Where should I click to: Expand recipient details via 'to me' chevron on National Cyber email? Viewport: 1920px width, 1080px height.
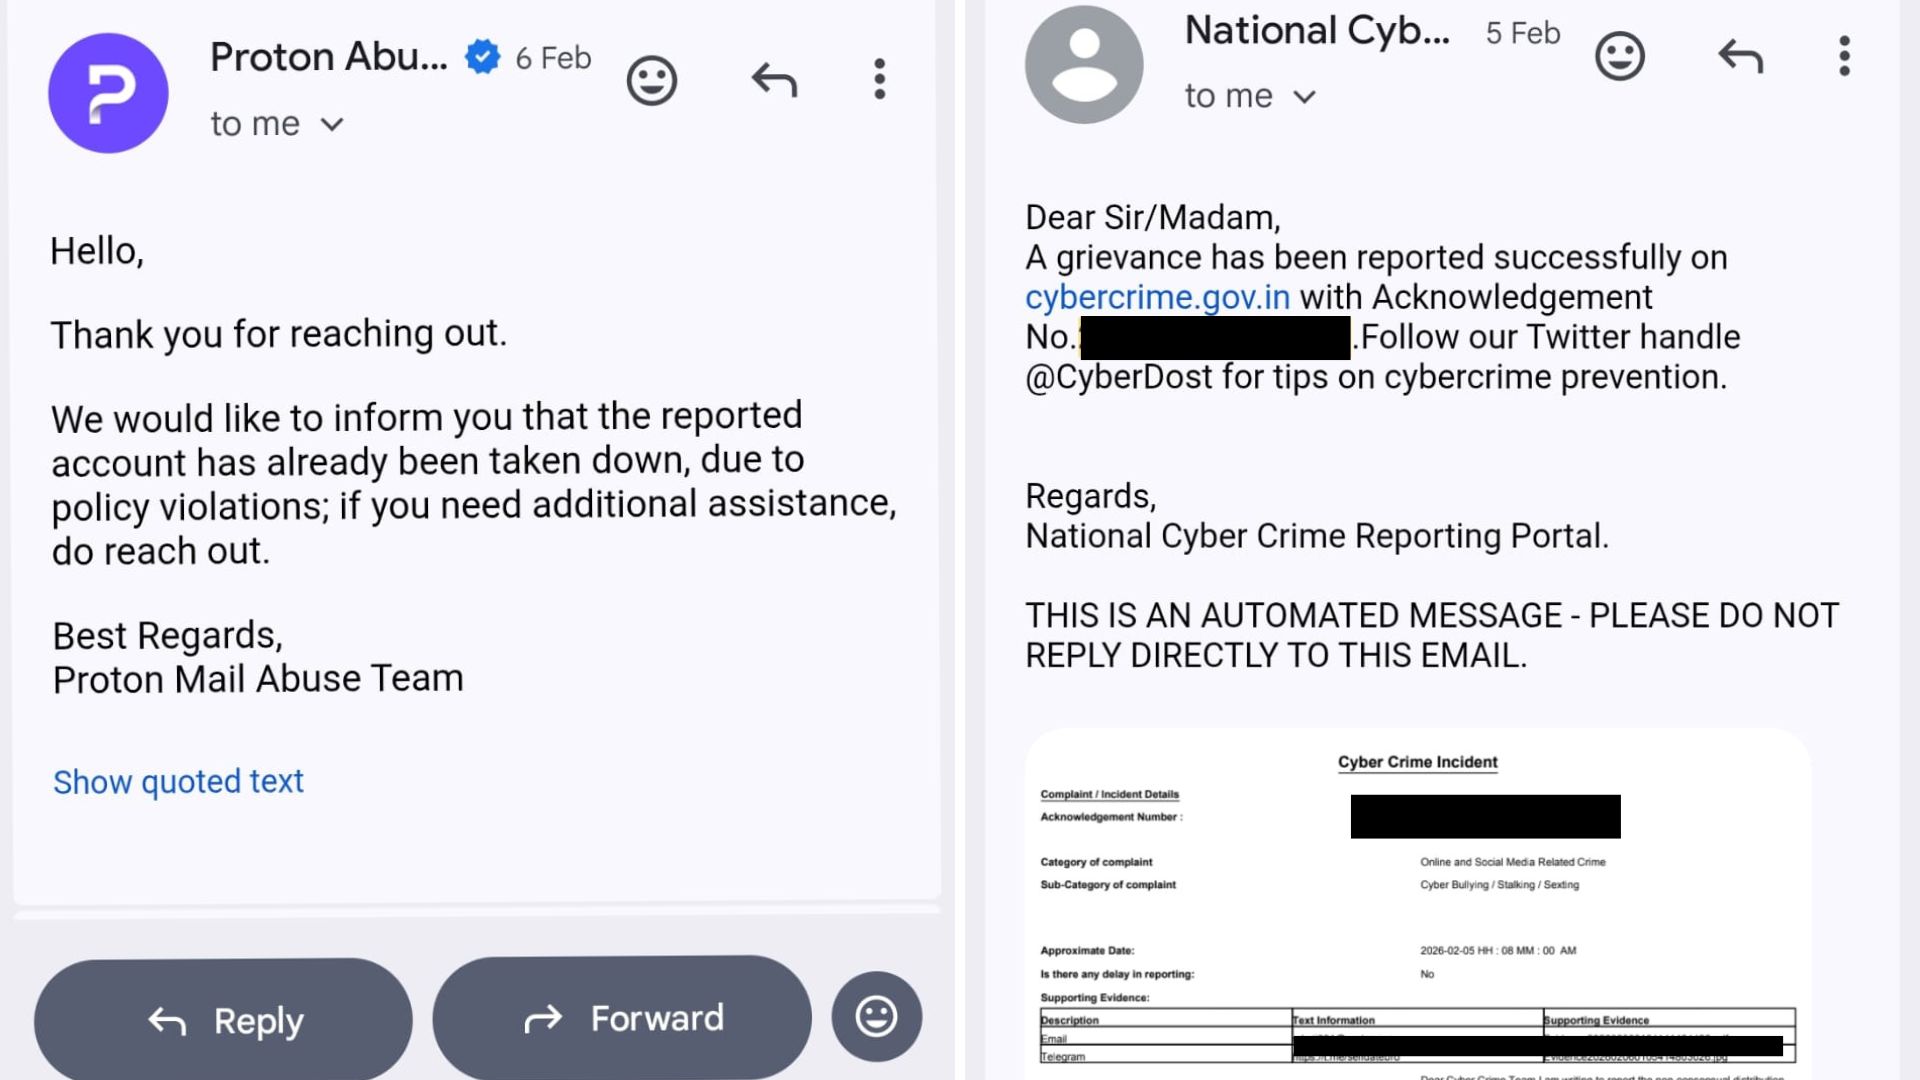(1305, 96)
